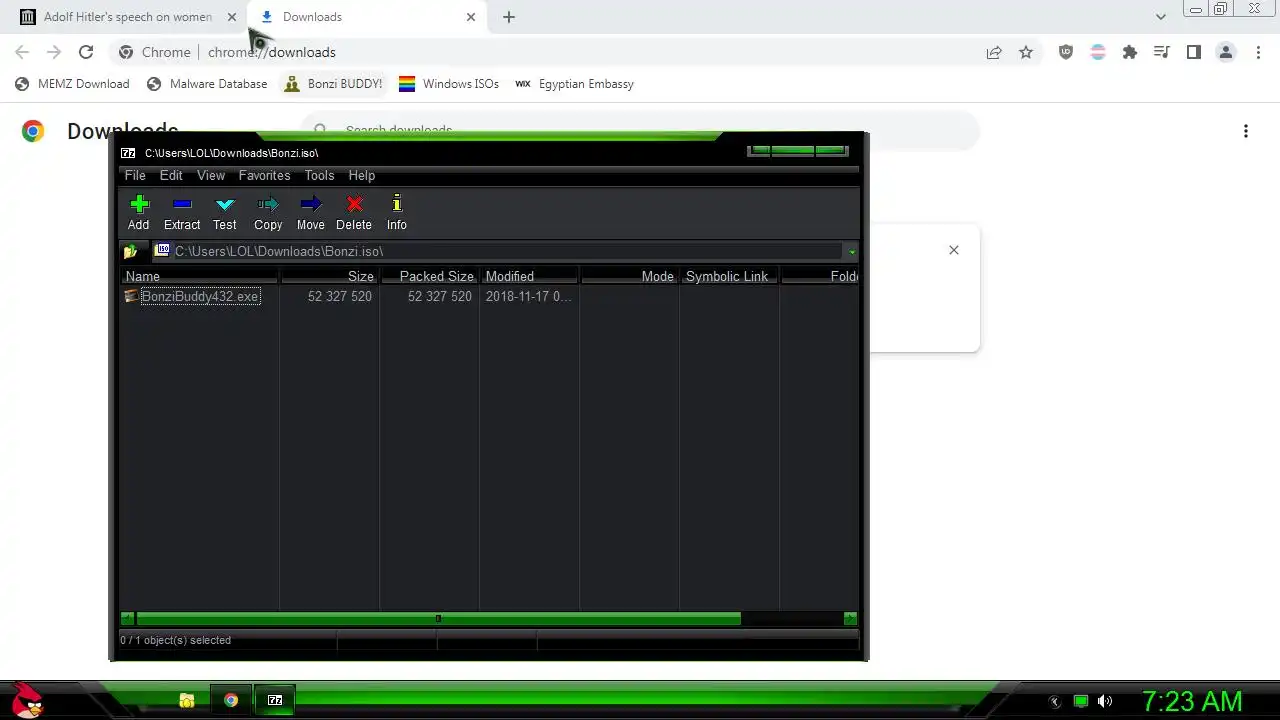
Task: Sort by the Name column header
Action: coord(199,276)
